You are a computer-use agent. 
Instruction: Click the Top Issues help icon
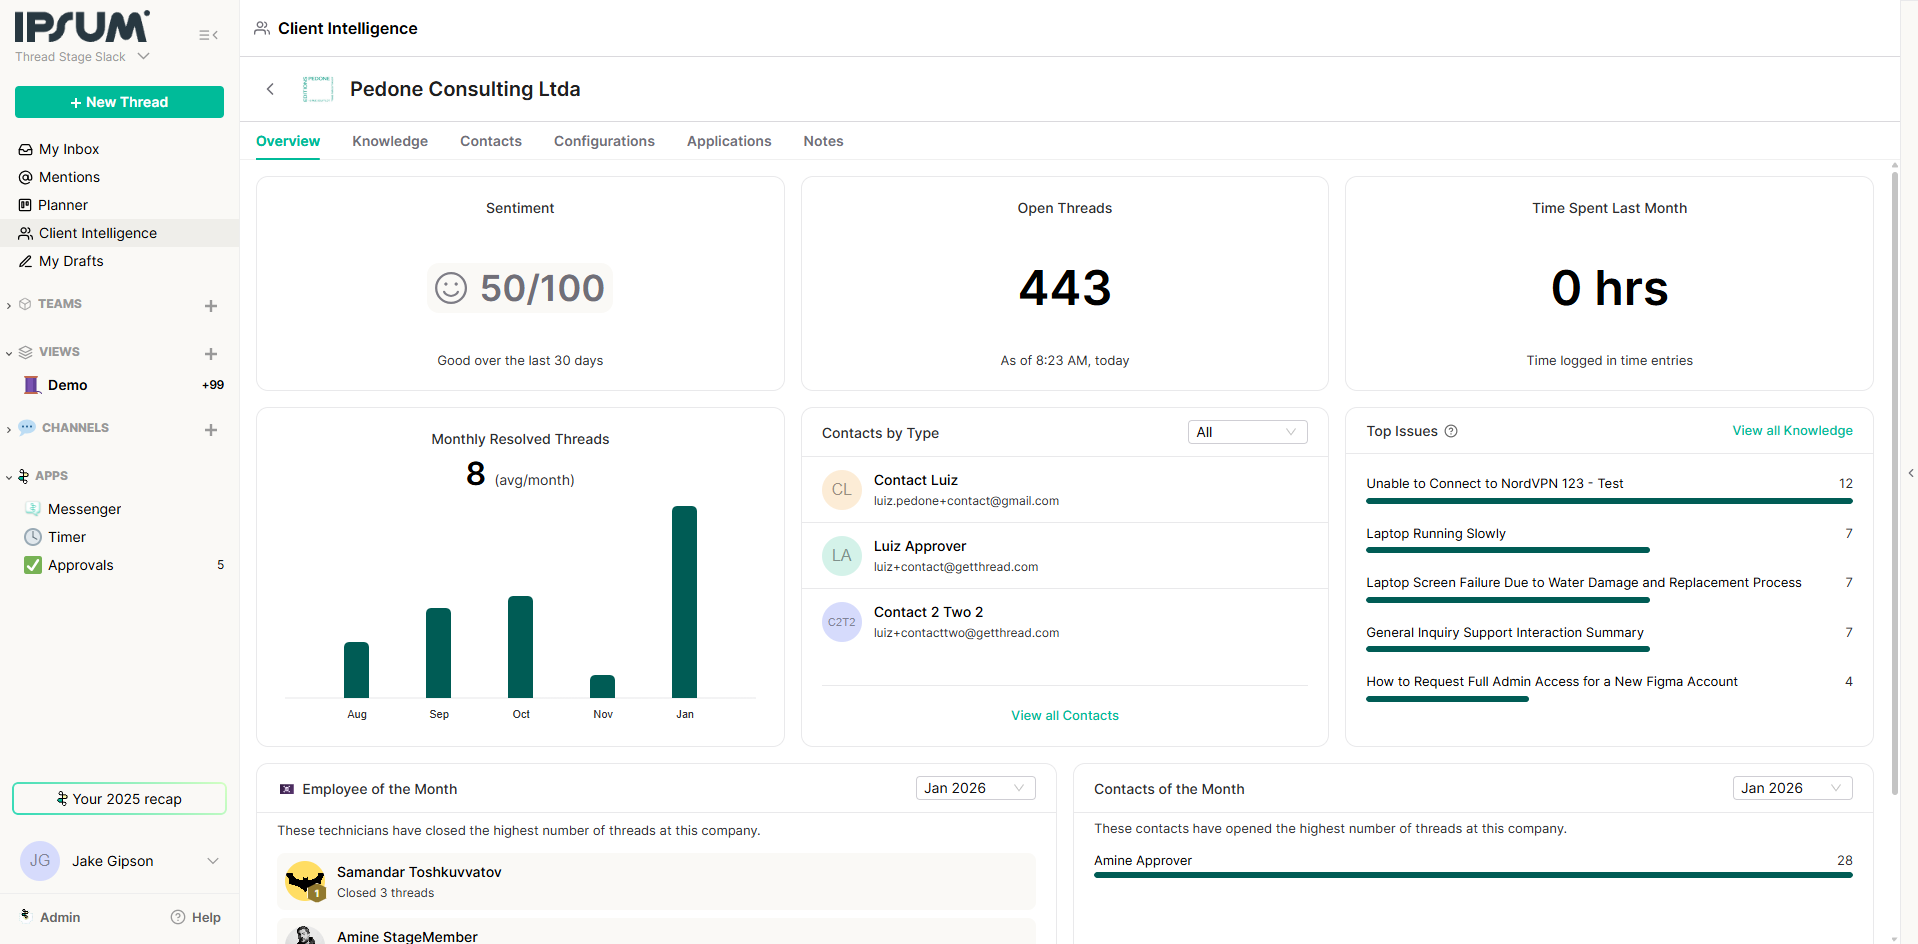click(x=1451, y=431)
